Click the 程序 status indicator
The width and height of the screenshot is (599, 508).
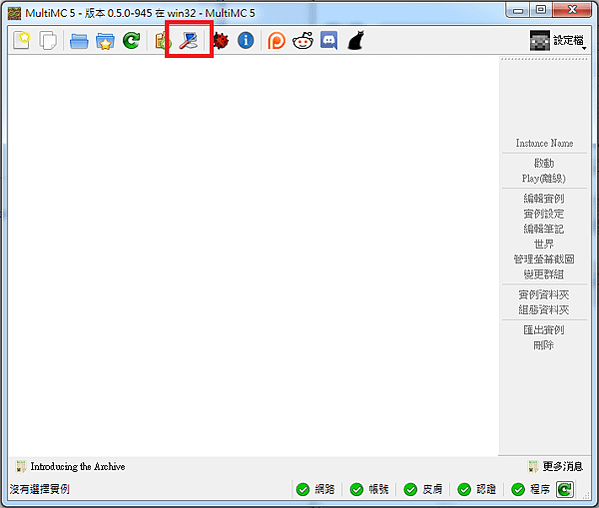click(531, 489)
